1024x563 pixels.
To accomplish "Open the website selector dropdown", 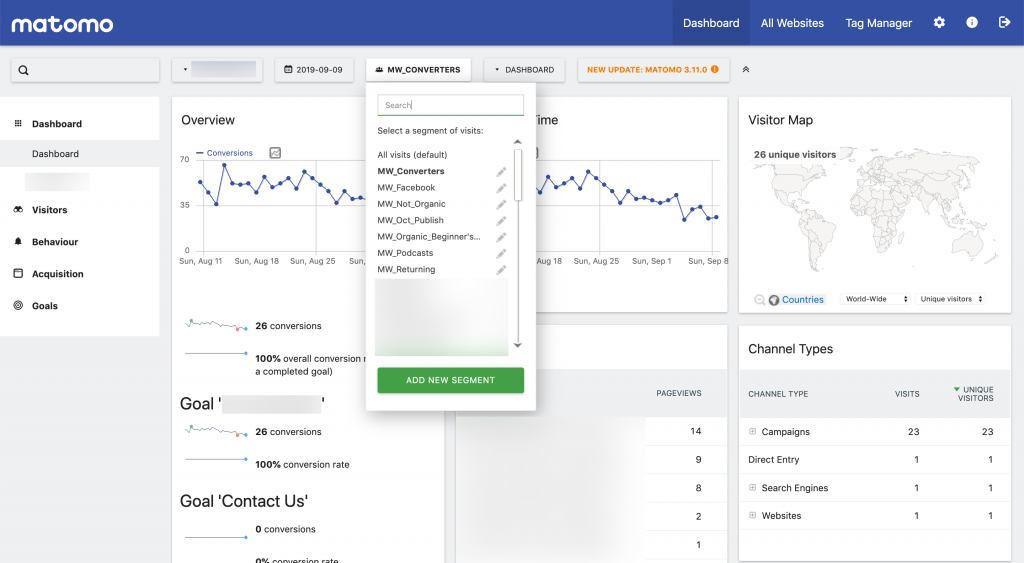I will pos(217,70).
